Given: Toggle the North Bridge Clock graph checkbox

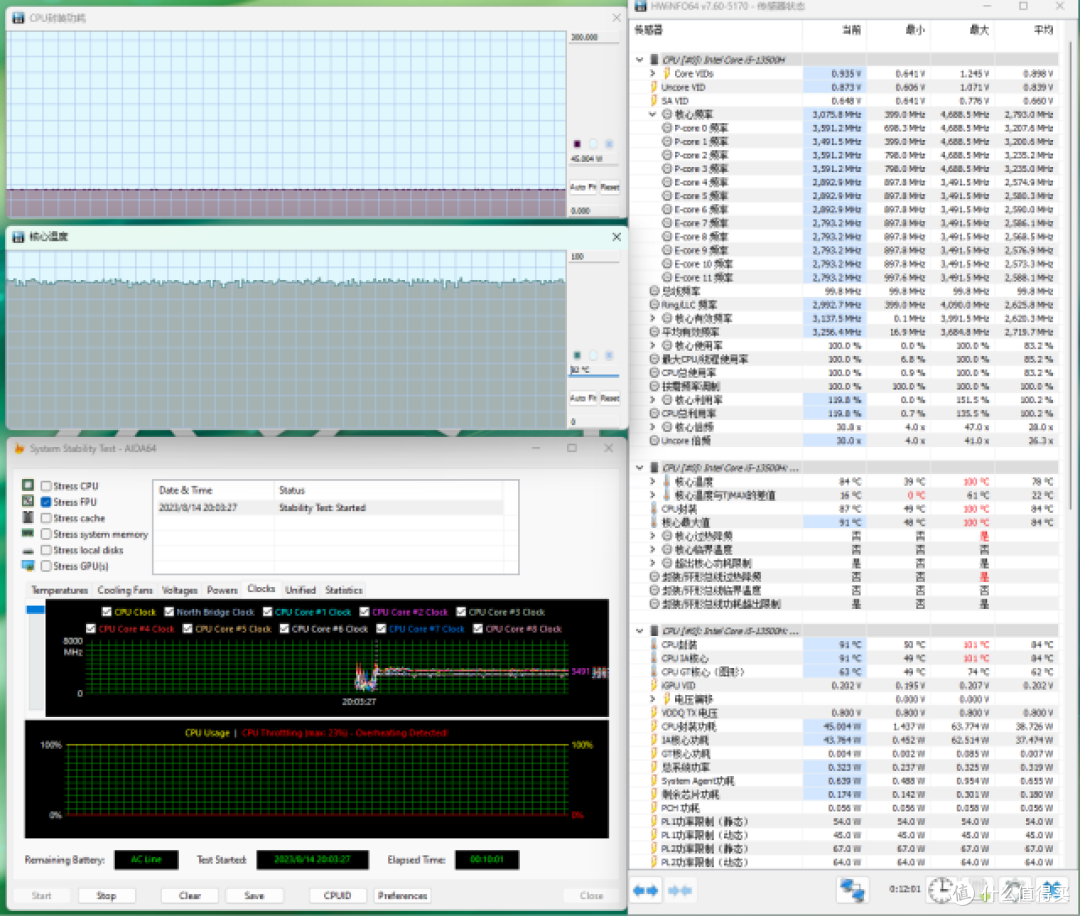Looking at the screenshot, I should pyautogui.click(x=169, y=612).
